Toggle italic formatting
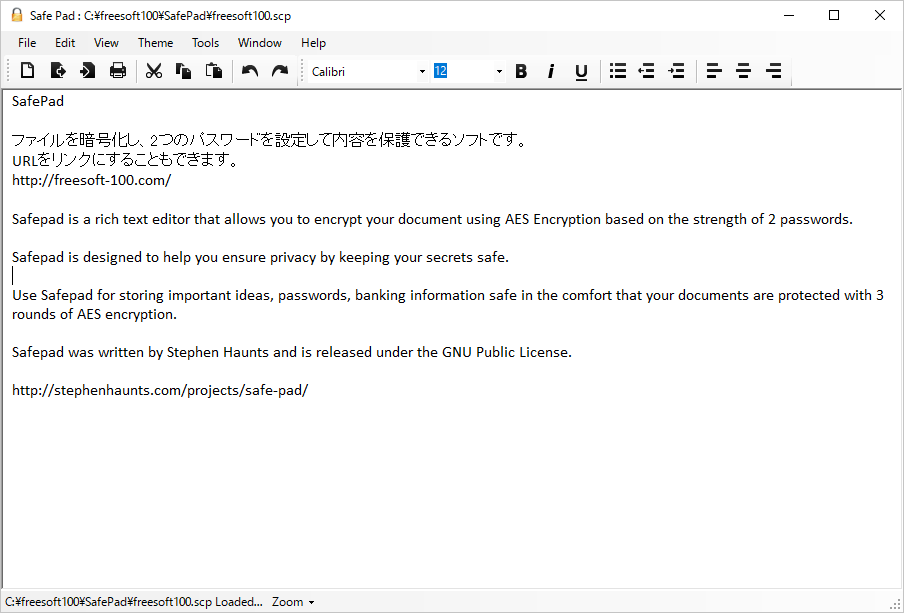904x613 pixels. click(x=551, y=71)
